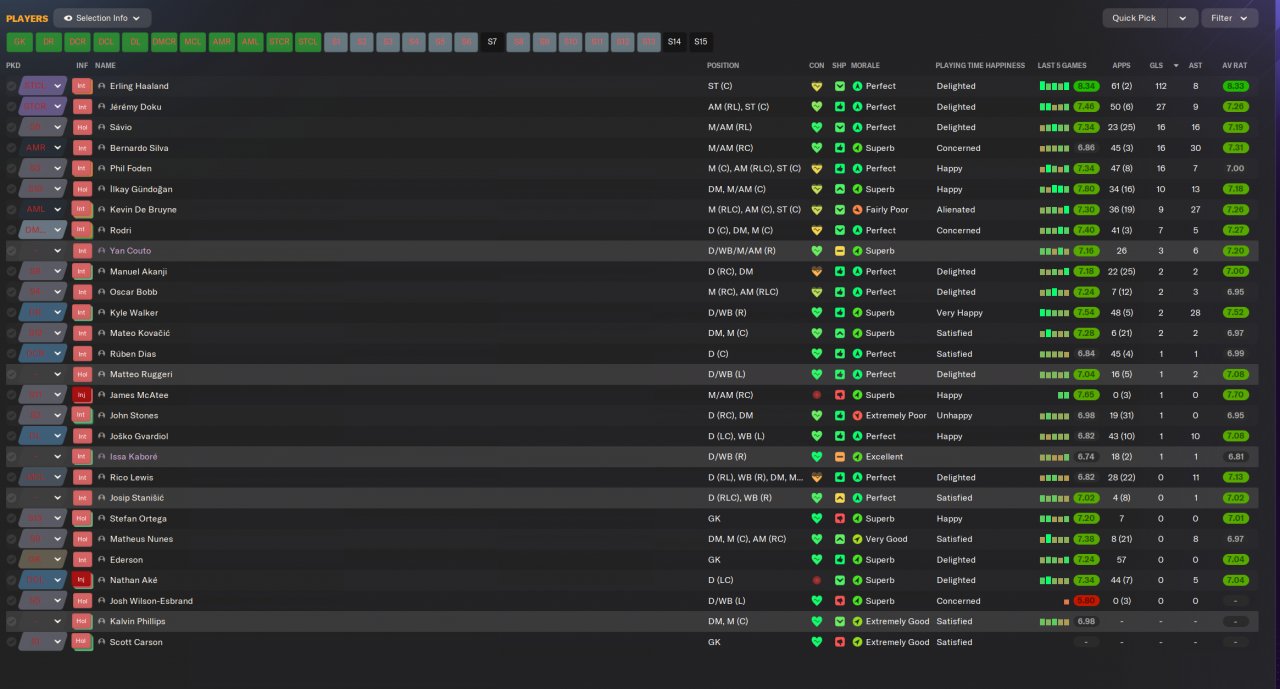Viewport: 1280px width, 689px height.
Task: Click the Int info badge for Erling Haaland
Action: coord(82,86)
